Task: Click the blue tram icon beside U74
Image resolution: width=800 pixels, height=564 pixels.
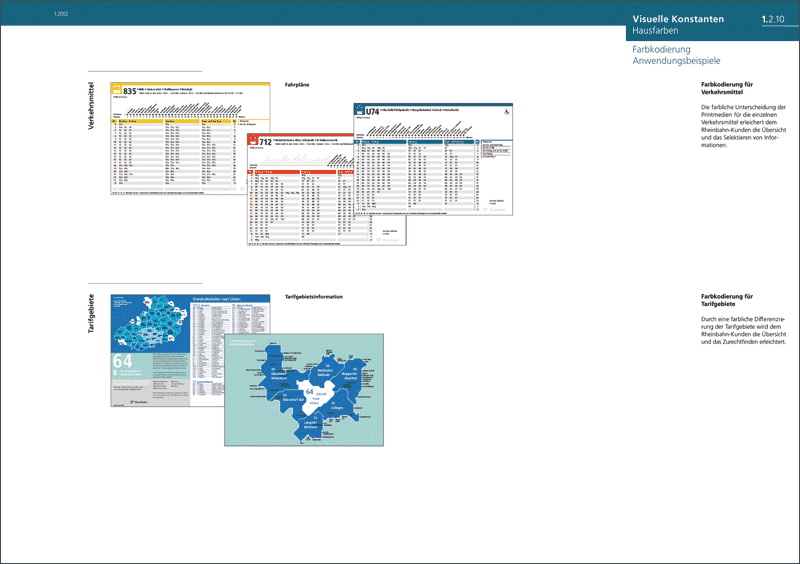Action: [x=359, y=109]
